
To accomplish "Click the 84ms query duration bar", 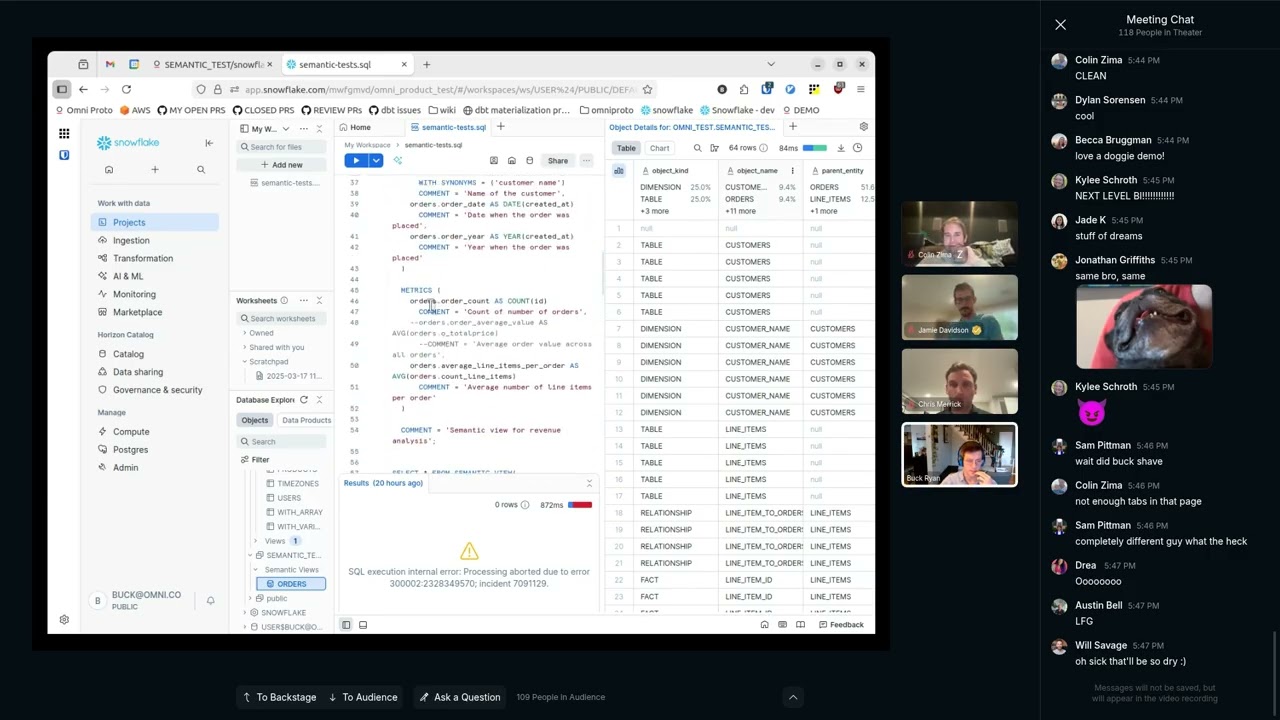I will pyautogui.click(x=815, y=148).
